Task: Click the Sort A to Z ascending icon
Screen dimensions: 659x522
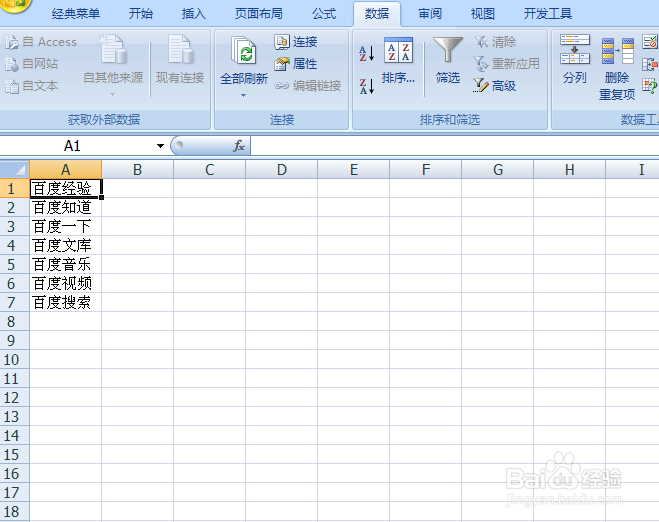Action: click(366, 53)
